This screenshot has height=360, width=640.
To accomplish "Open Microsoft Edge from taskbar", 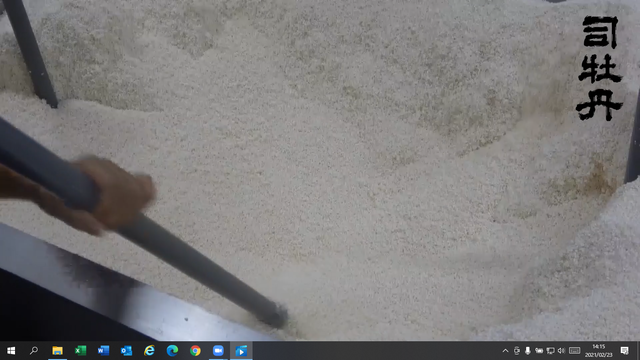I will (x=172, y=351).
